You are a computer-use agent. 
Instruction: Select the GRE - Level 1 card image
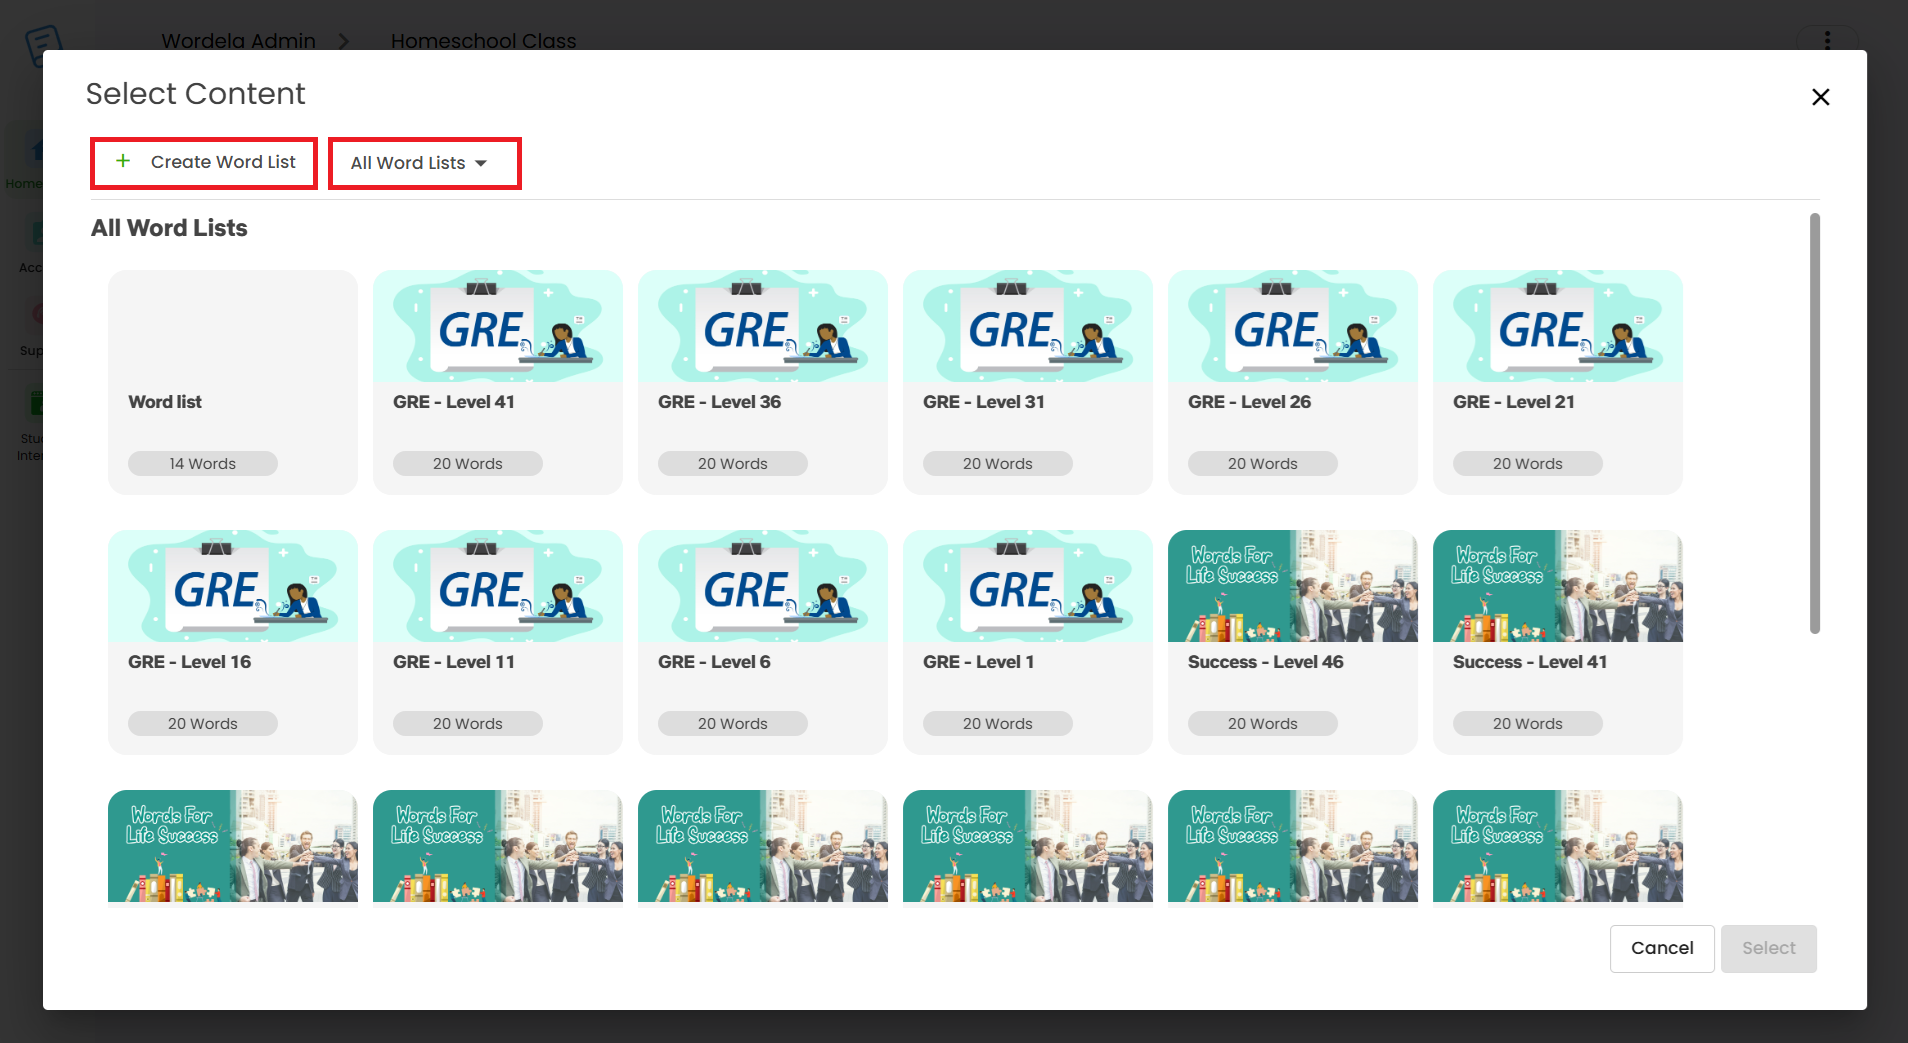click(x=1028, y=586)
